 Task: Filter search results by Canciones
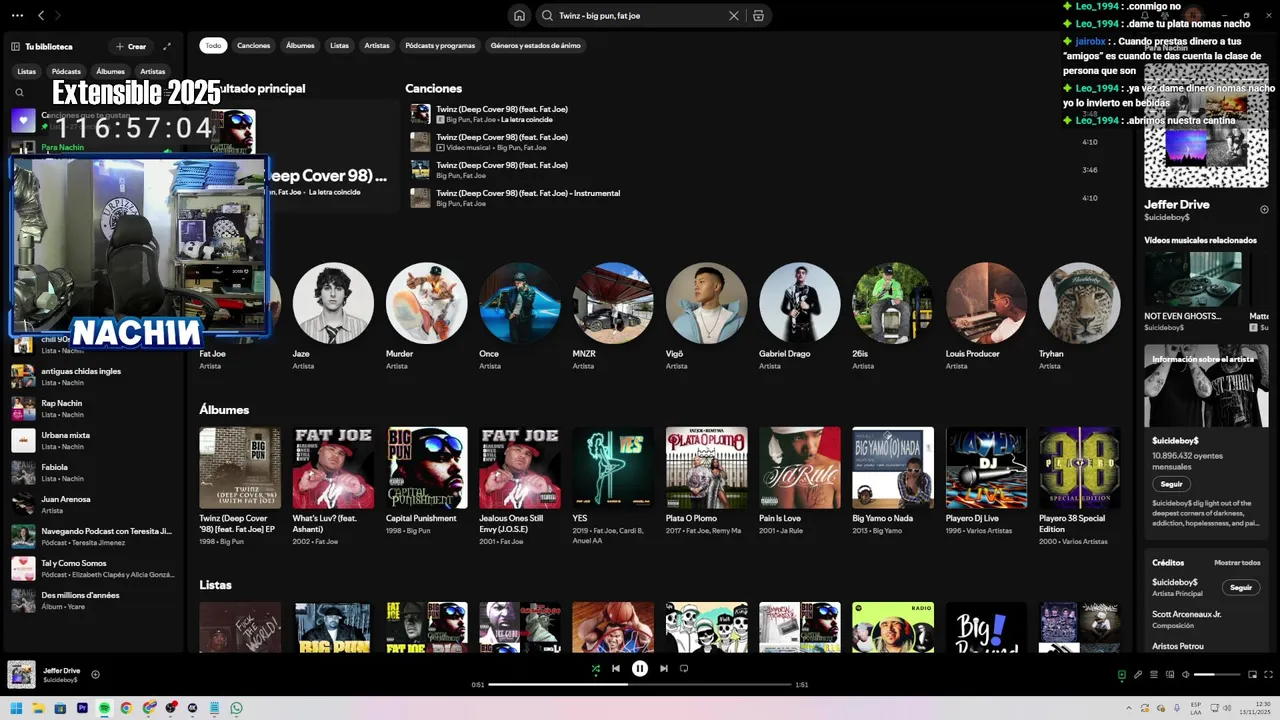point(254,45)
